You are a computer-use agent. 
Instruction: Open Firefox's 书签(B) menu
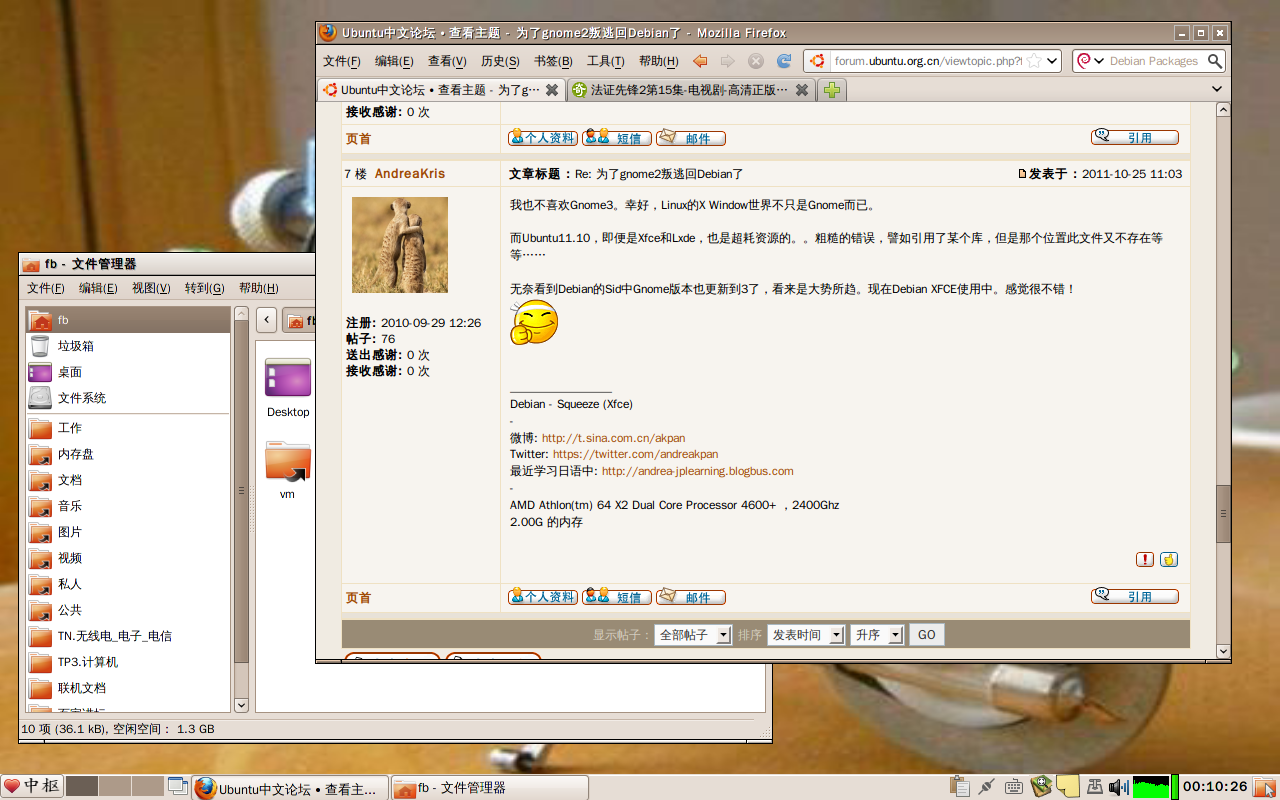tap(553, 61)
